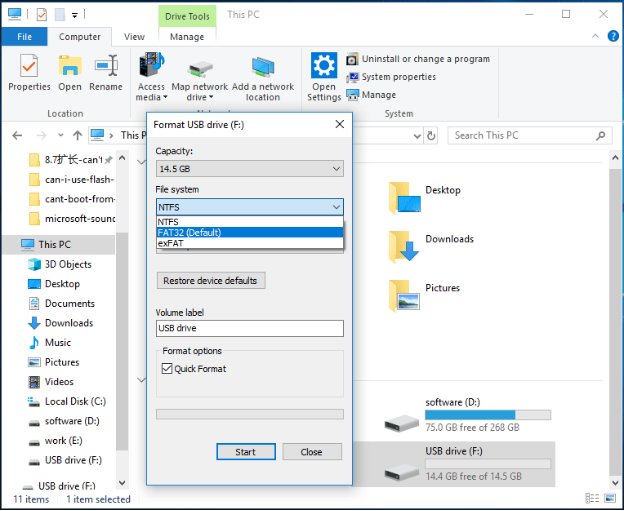Click the Downloads folder icon in content

click(404, 246)
